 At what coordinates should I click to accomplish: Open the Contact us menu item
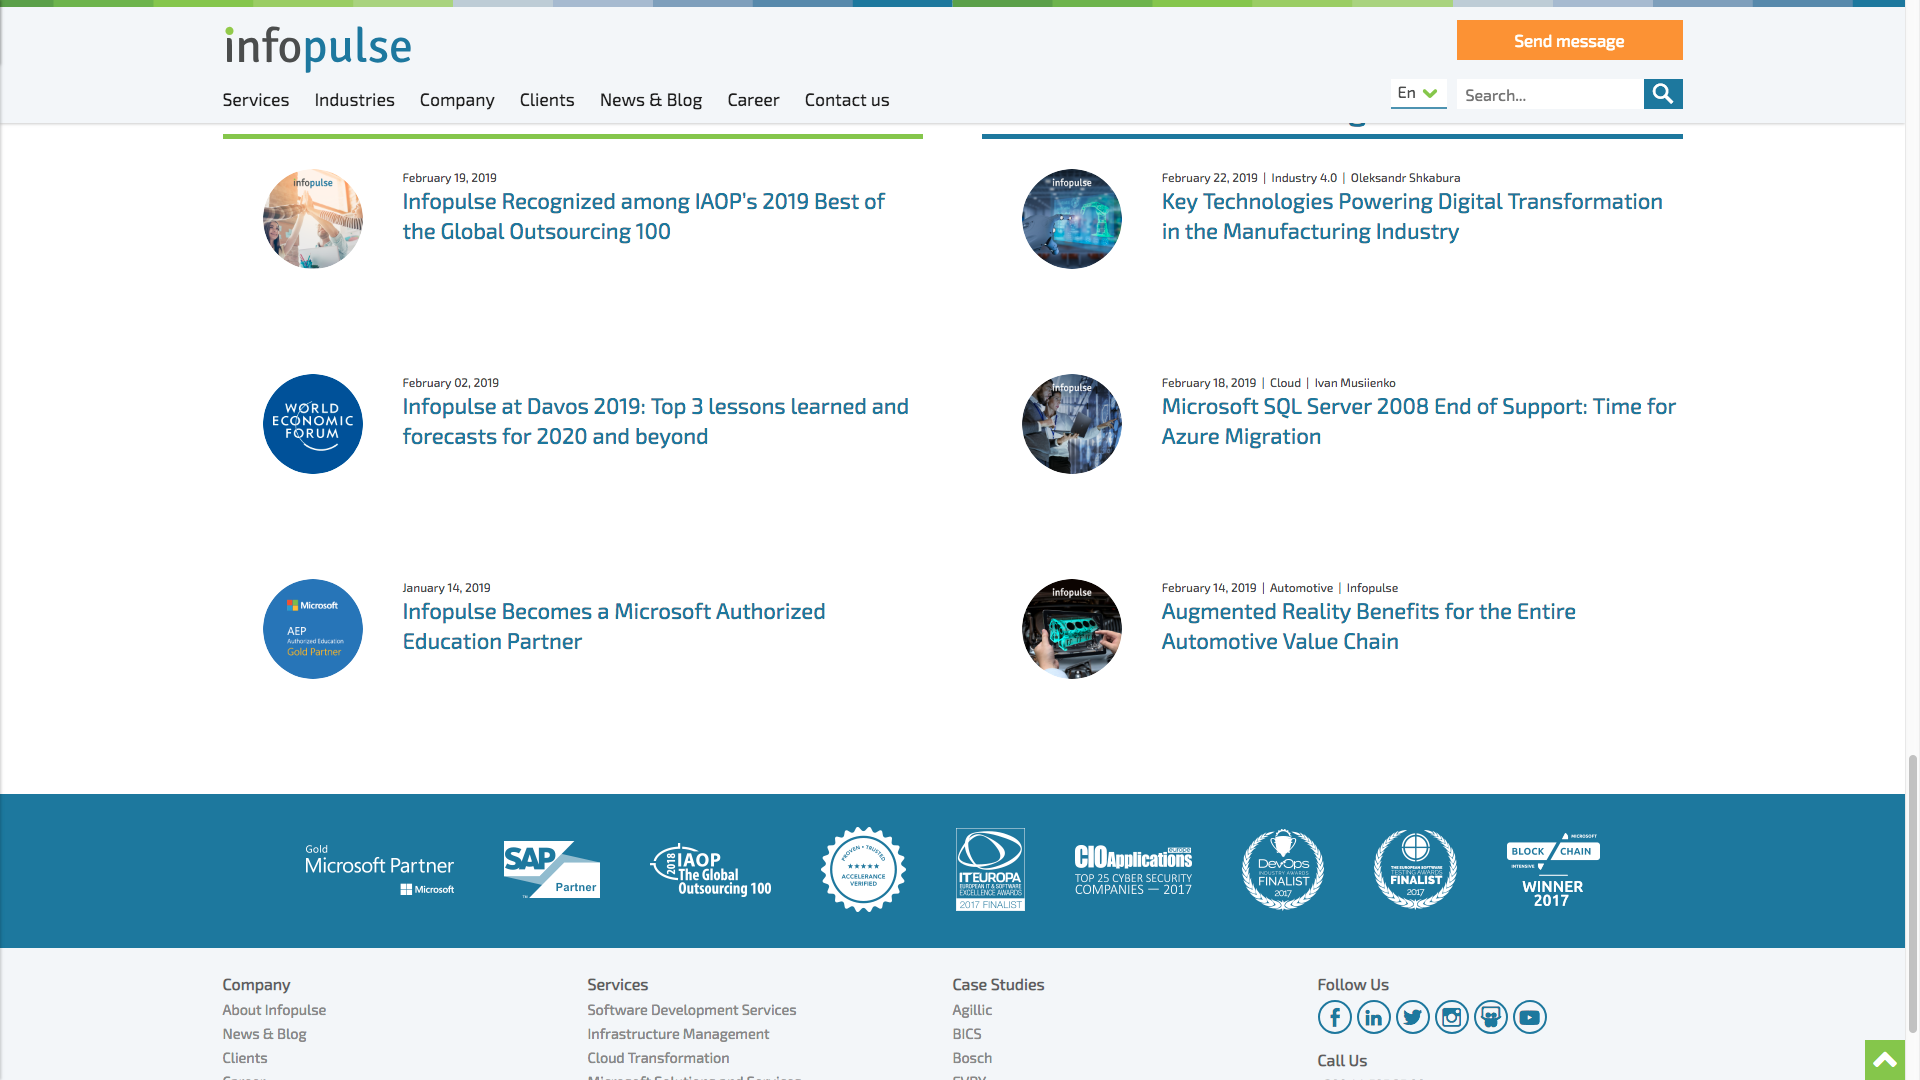tap(847, 100)
